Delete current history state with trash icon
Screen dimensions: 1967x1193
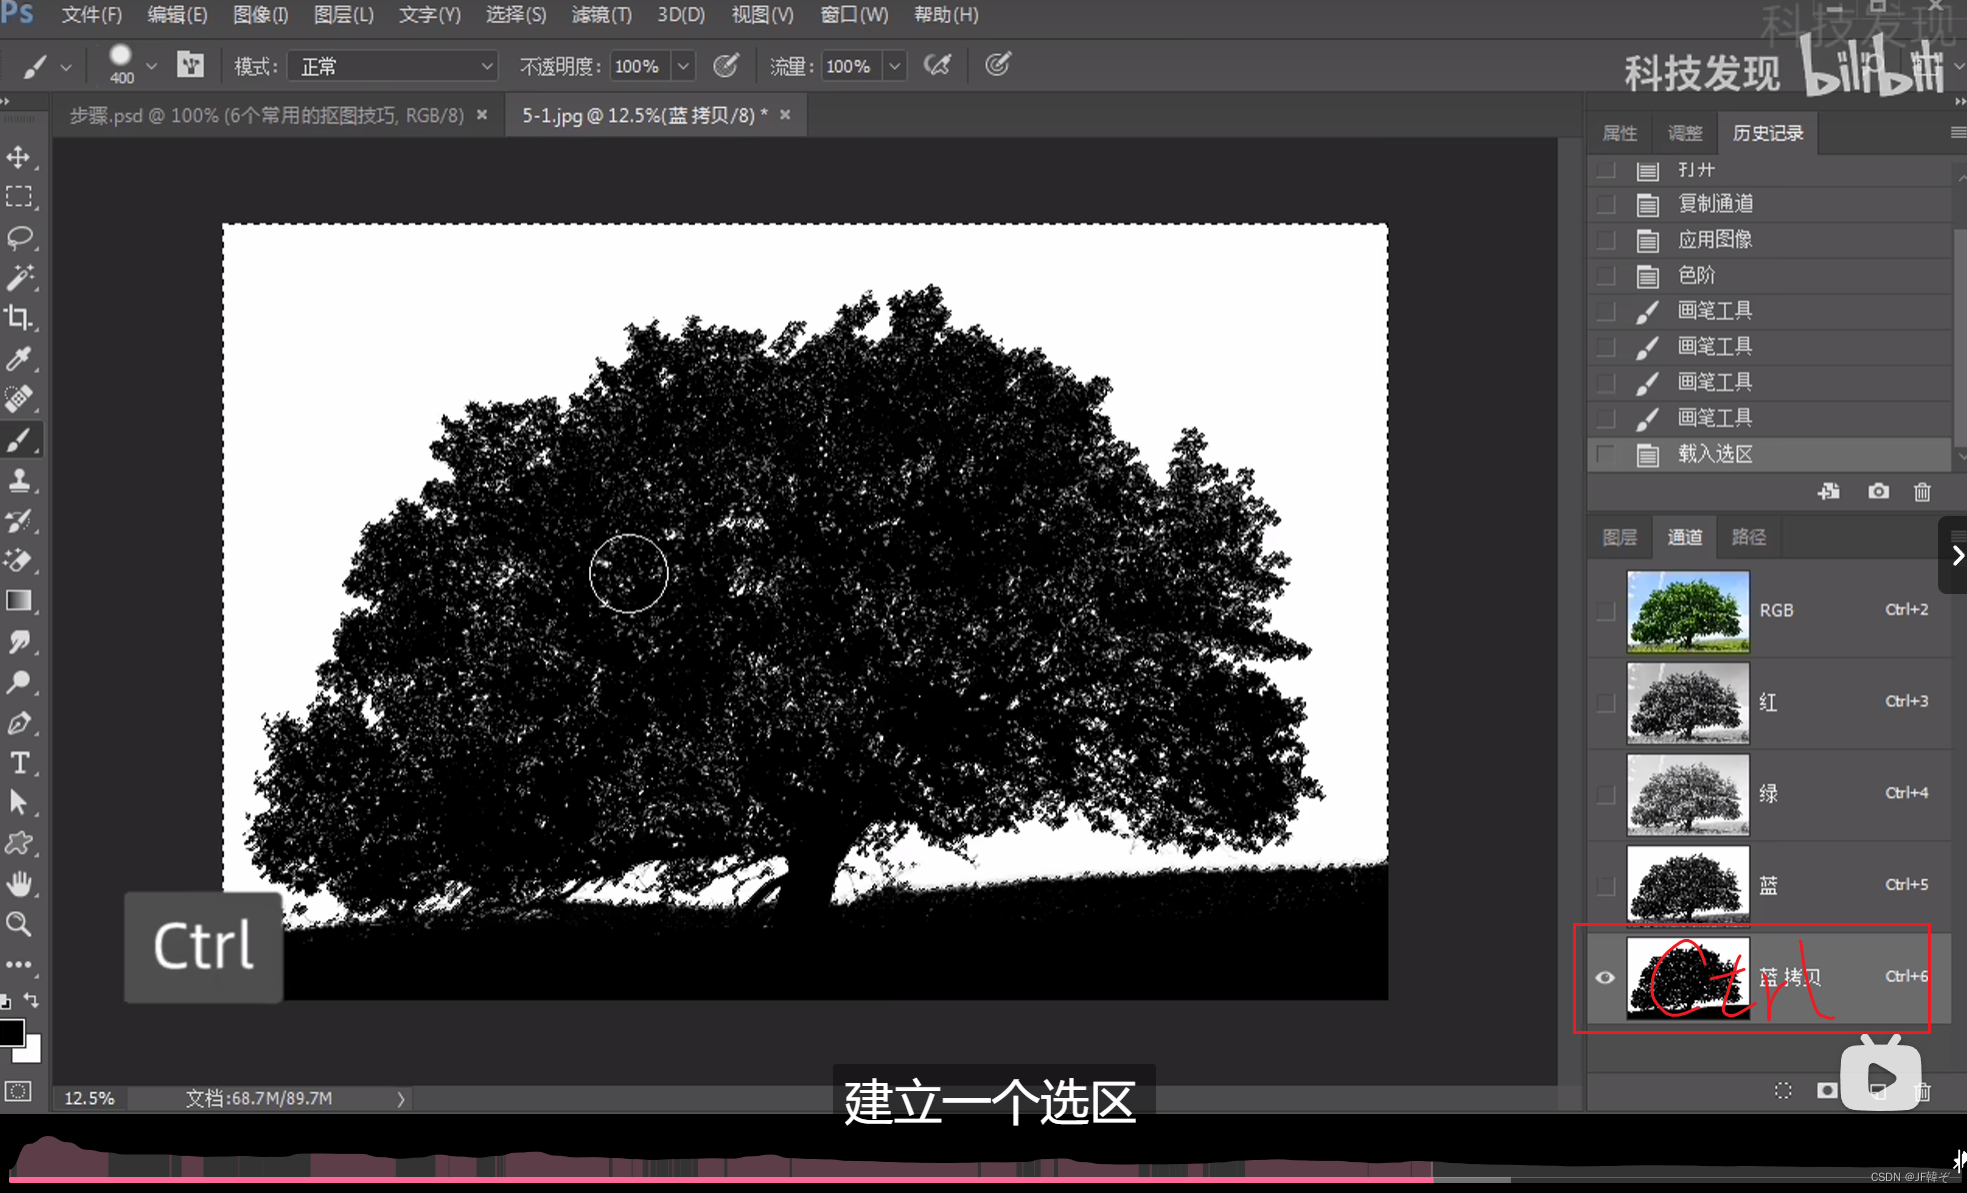pyautogui.click(x=1922, y=492)
